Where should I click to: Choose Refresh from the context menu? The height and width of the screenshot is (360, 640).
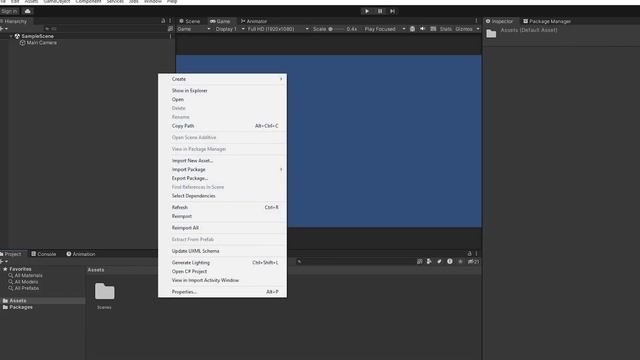tap(222, 207)
